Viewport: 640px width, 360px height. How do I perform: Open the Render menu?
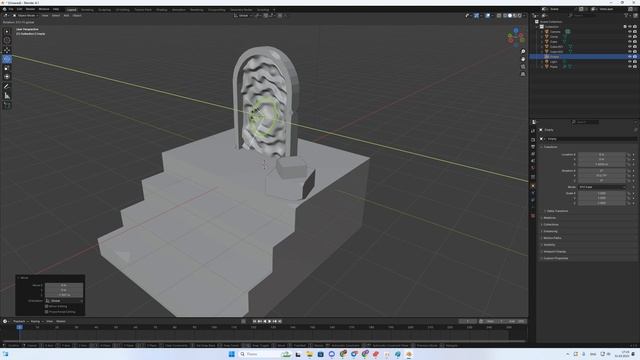pos(30,9)
